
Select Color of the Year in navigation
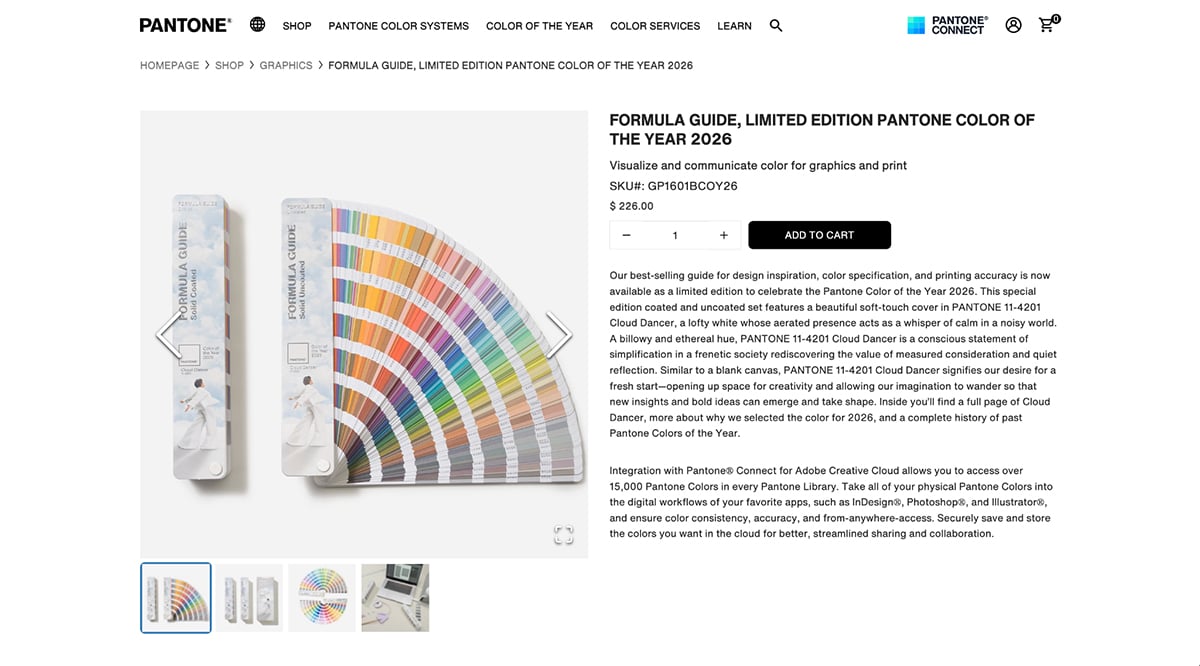pyautogui.click(x=539, y=26)
